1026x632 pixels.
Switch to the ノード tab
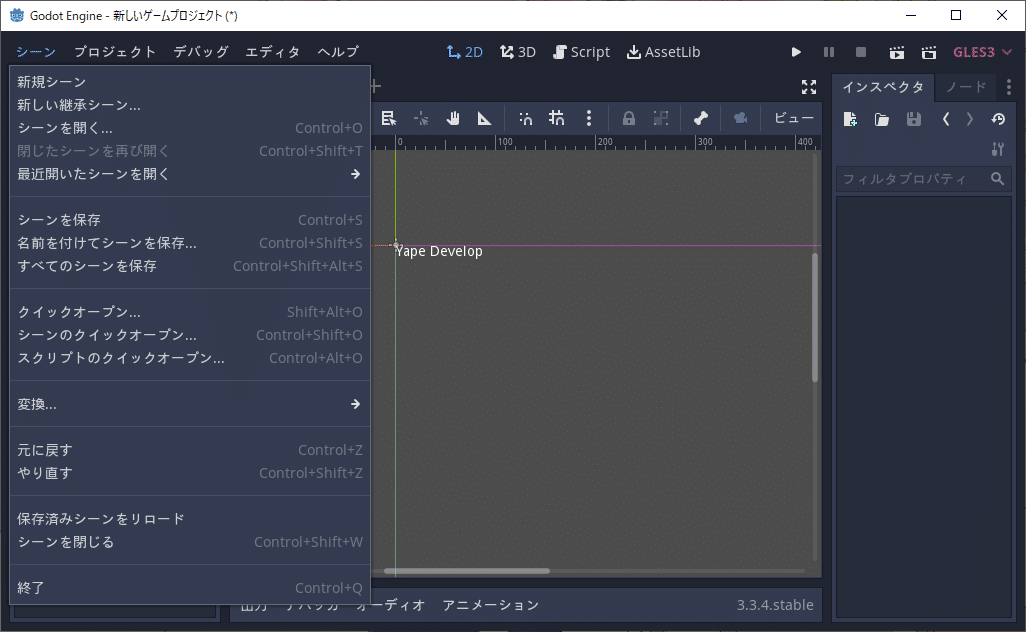pos(966,87)
